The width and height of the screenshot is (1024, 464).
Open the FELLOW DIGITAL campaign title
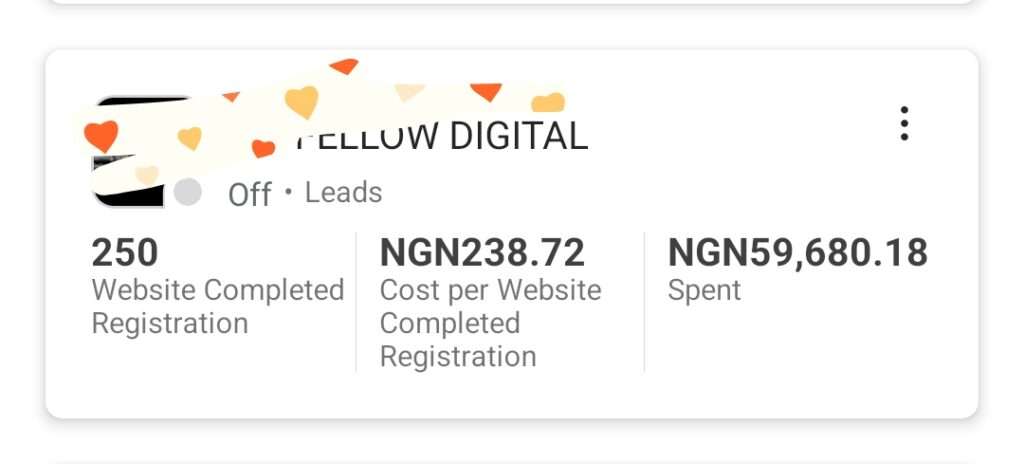tap(442, 136)
